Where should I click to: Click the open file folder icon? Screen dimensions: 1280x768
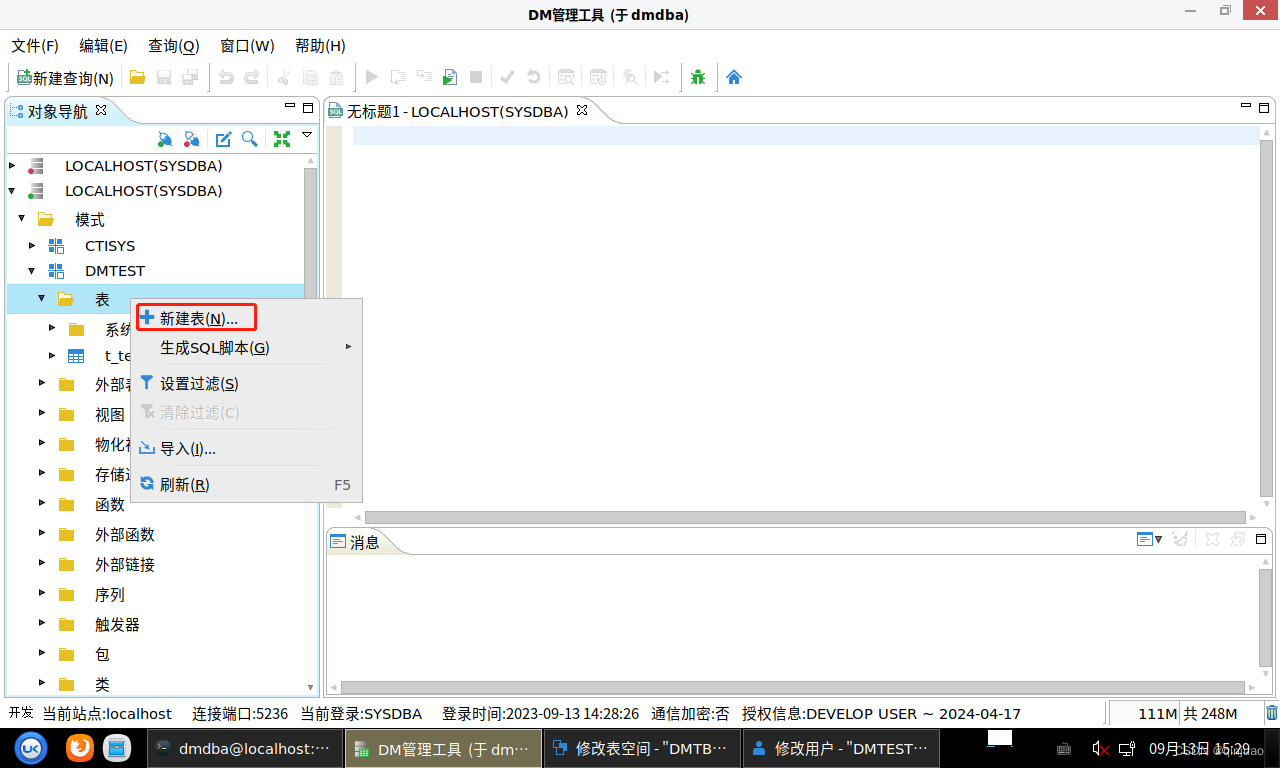click(138, 77)
